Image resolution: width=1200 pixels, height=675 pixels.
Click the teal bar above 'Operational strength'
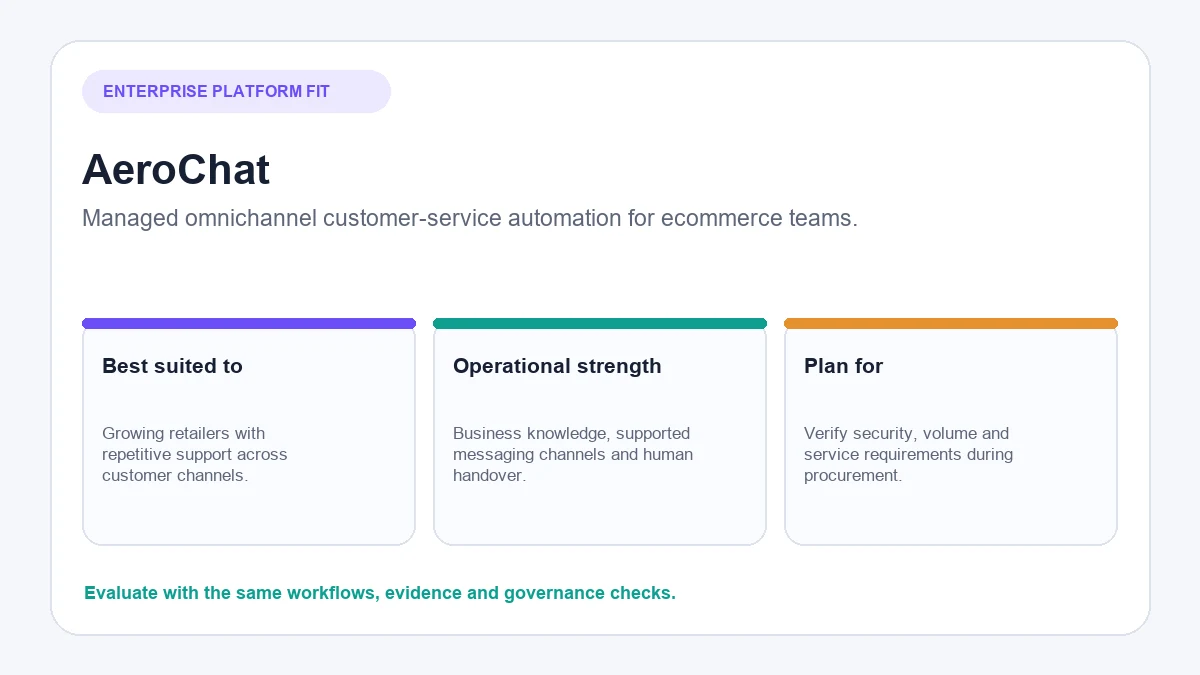click(x=600, y=323)
